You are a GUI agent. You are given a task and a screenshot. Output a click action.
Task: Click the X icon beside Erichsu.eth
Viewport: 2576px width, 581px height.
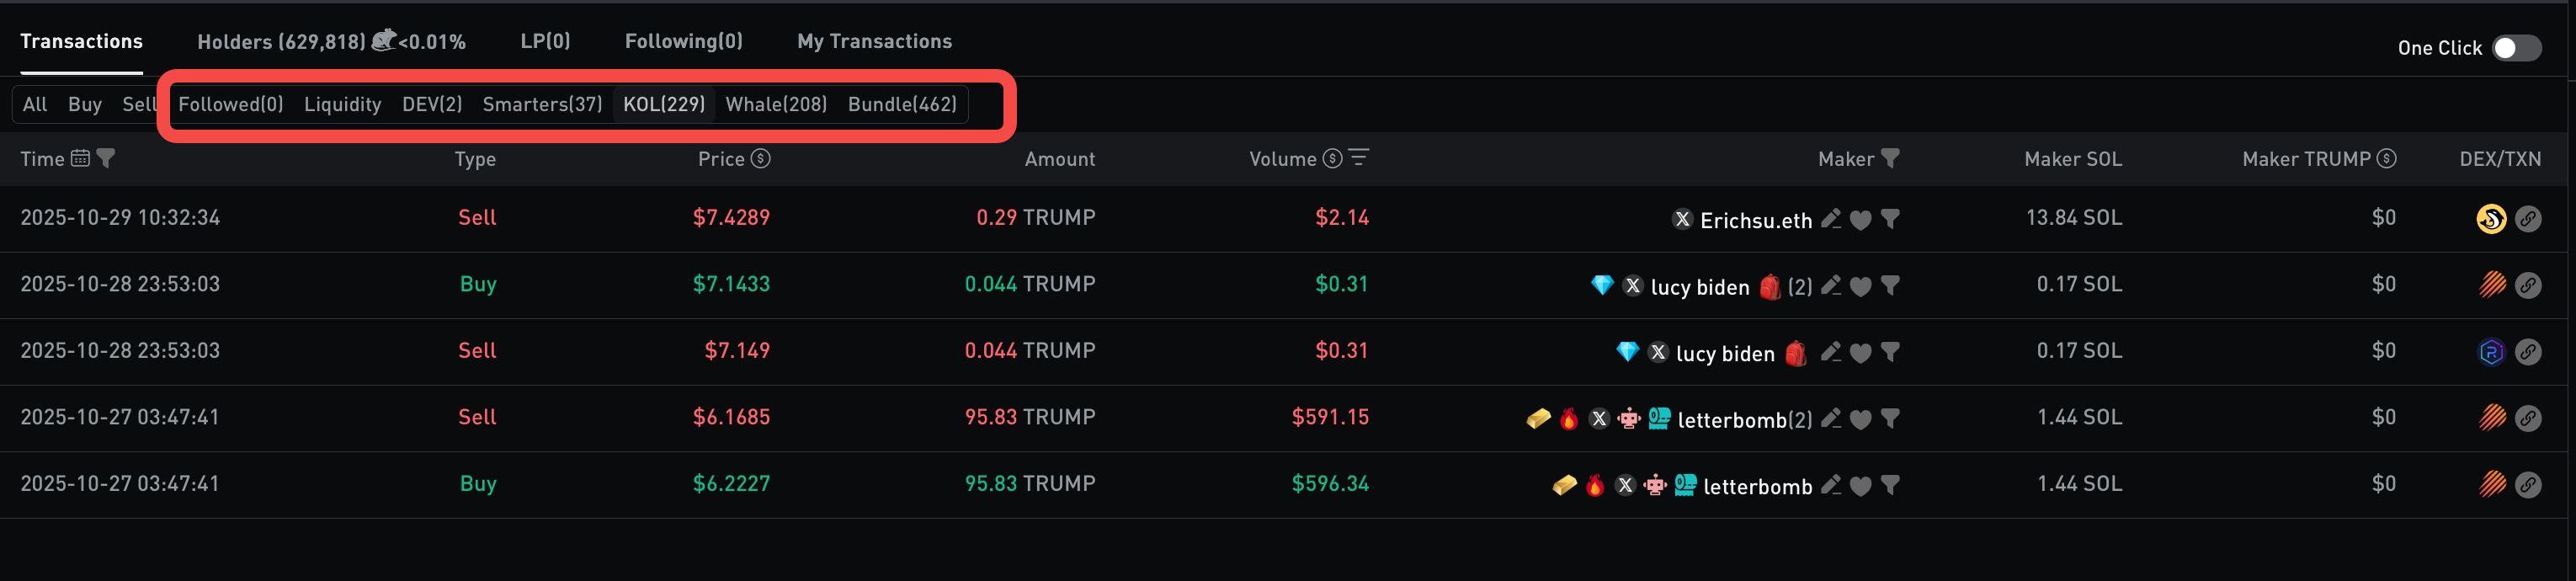tap(1682, 219)
